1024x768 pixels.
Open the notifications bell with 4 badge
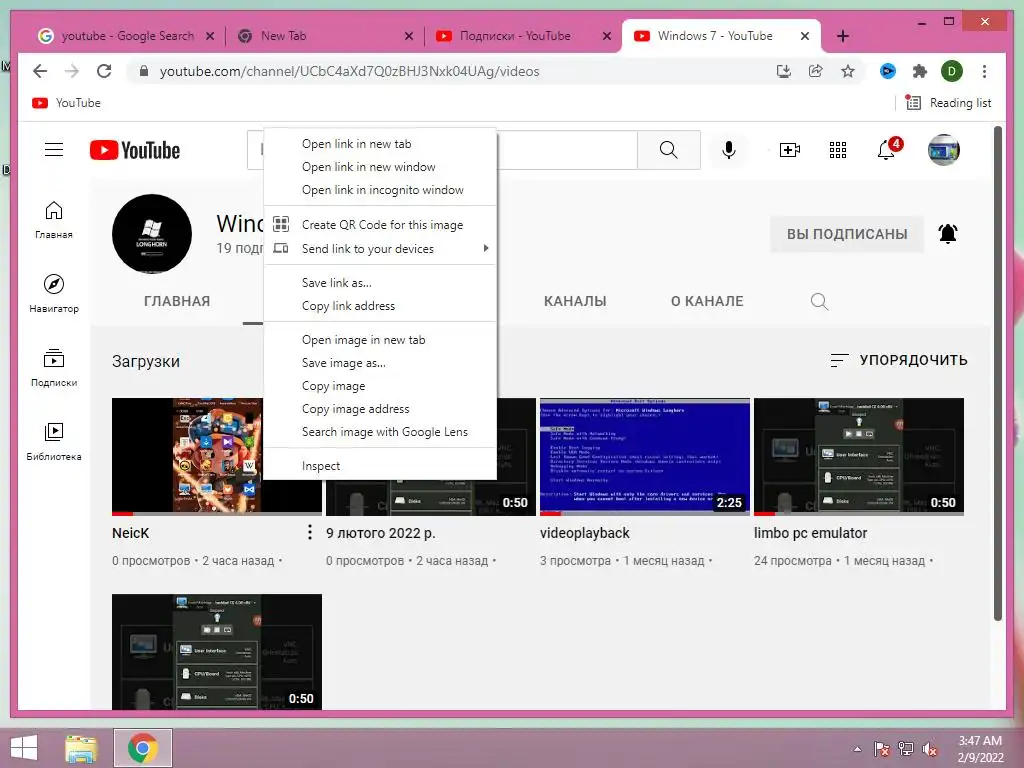point(887,150)
